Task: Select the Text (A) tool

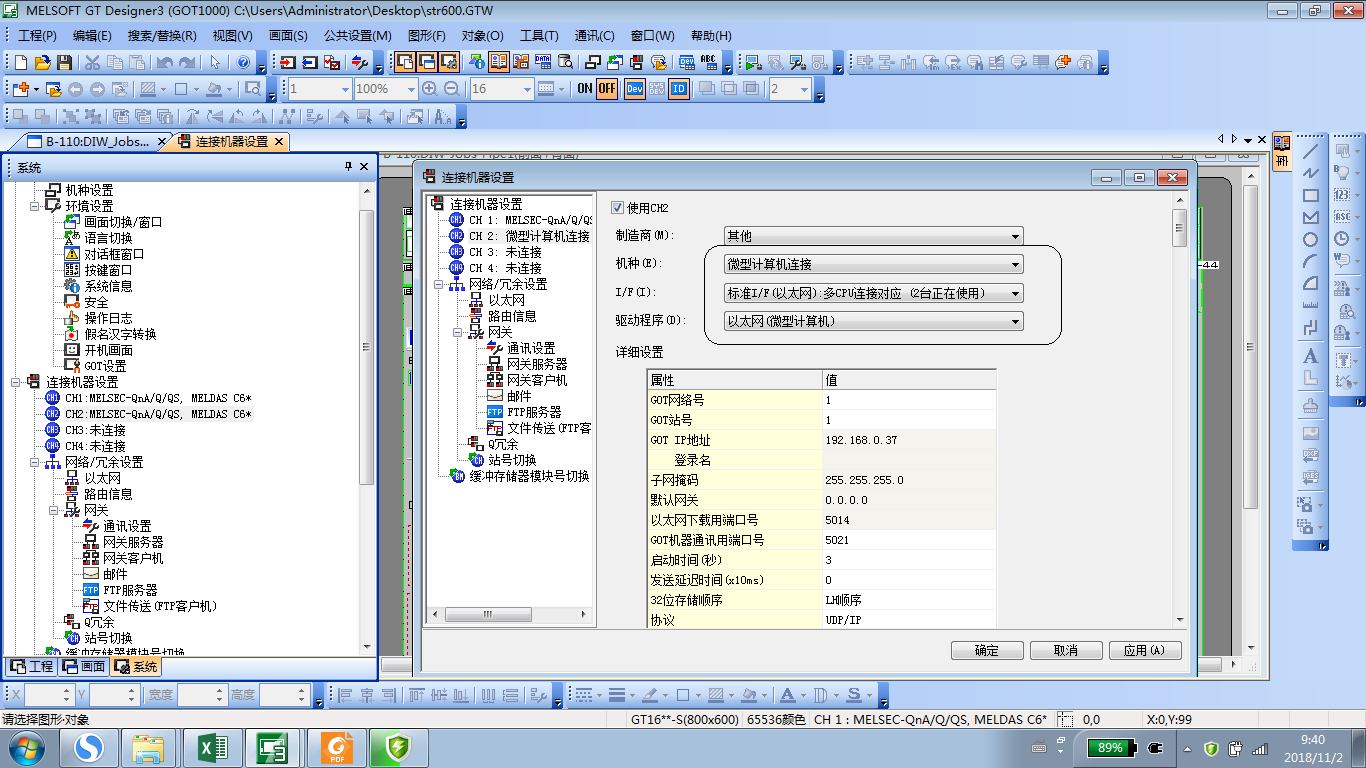Action: coord(1311,356)
